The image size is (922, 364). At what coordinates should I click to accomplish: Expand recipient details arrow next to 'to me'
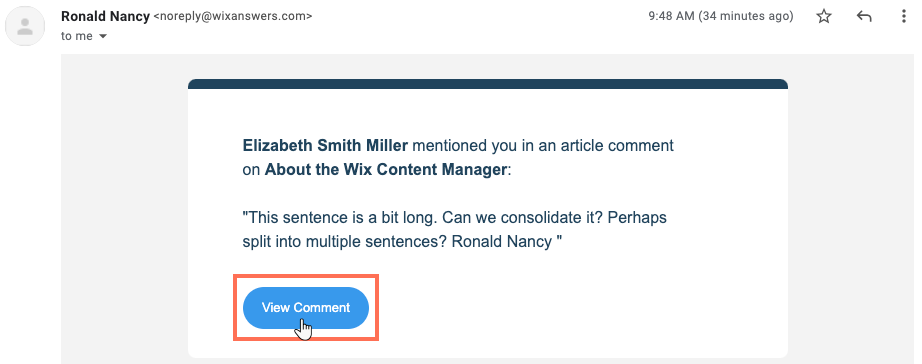(x=103, y=36)
